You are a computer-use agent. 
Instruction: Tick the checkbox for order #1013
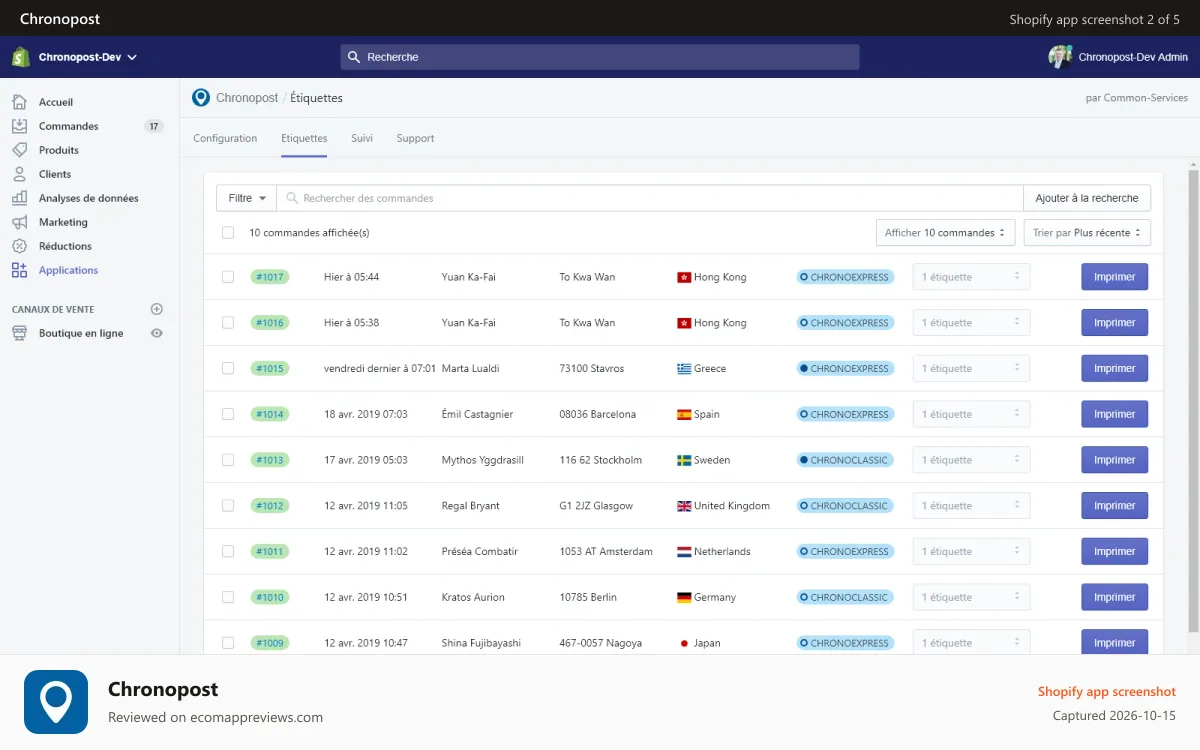pos(228,460)
